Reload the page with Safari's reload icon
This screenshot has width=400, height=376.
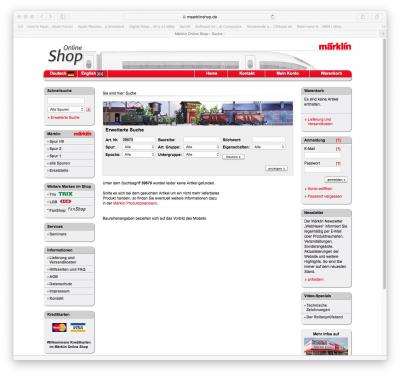[x=273, y=16]
